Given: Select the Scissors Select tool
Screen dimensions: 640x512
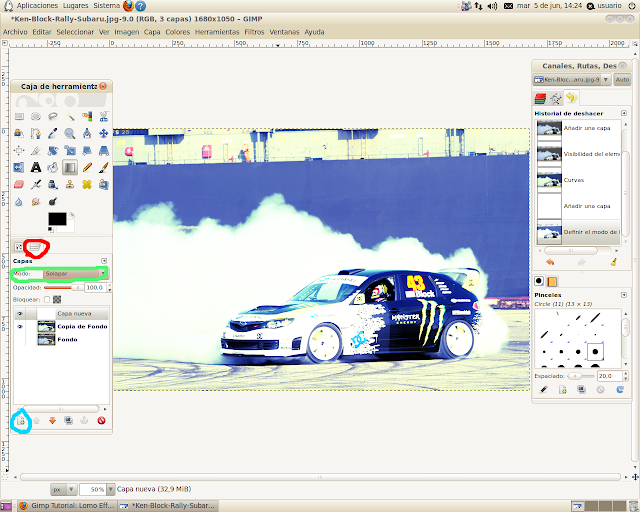Looking at the screenshot, I should (x=104, y=117).
